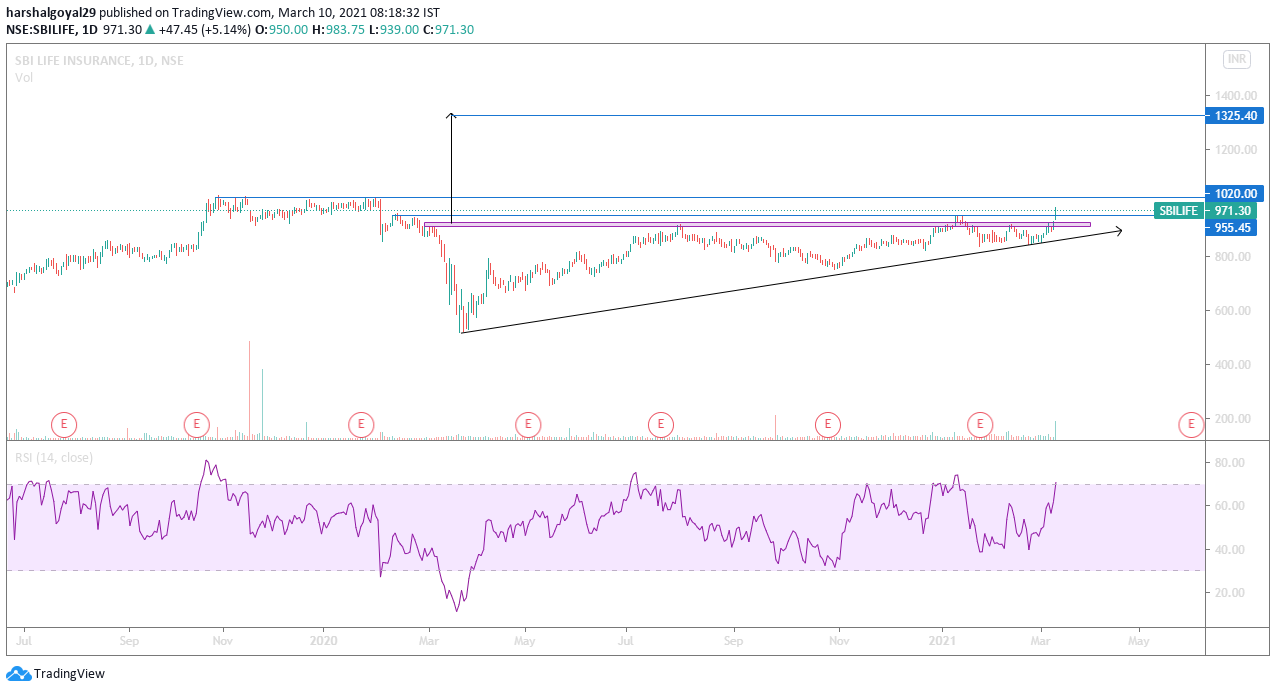Click the harshalgoyal29 author name
The image size is (1276, 692).
coord(51,12)
